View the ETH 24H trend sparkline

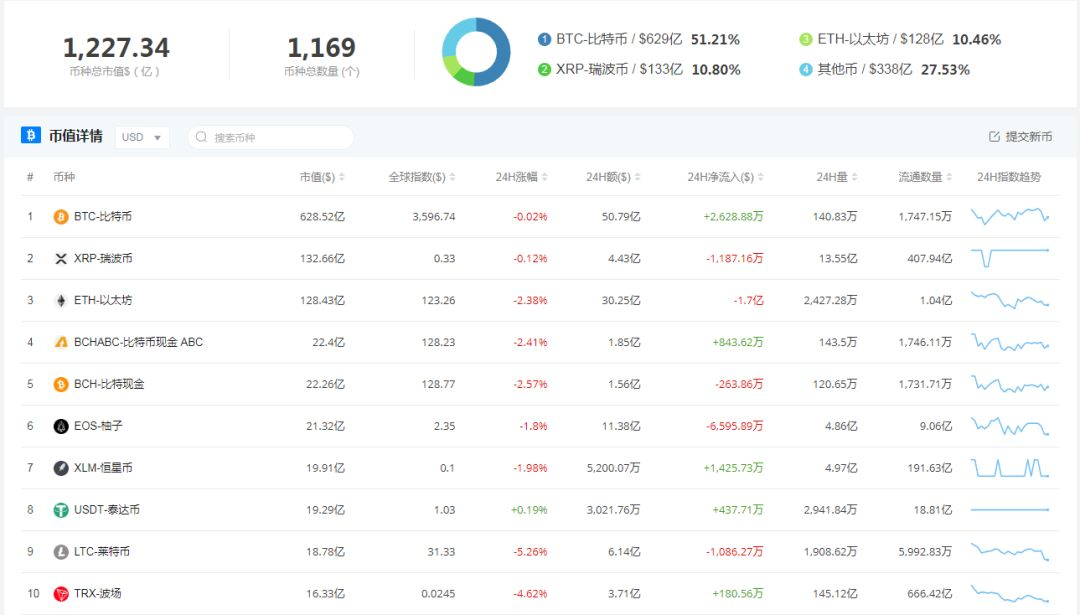tap(1010, 300)
